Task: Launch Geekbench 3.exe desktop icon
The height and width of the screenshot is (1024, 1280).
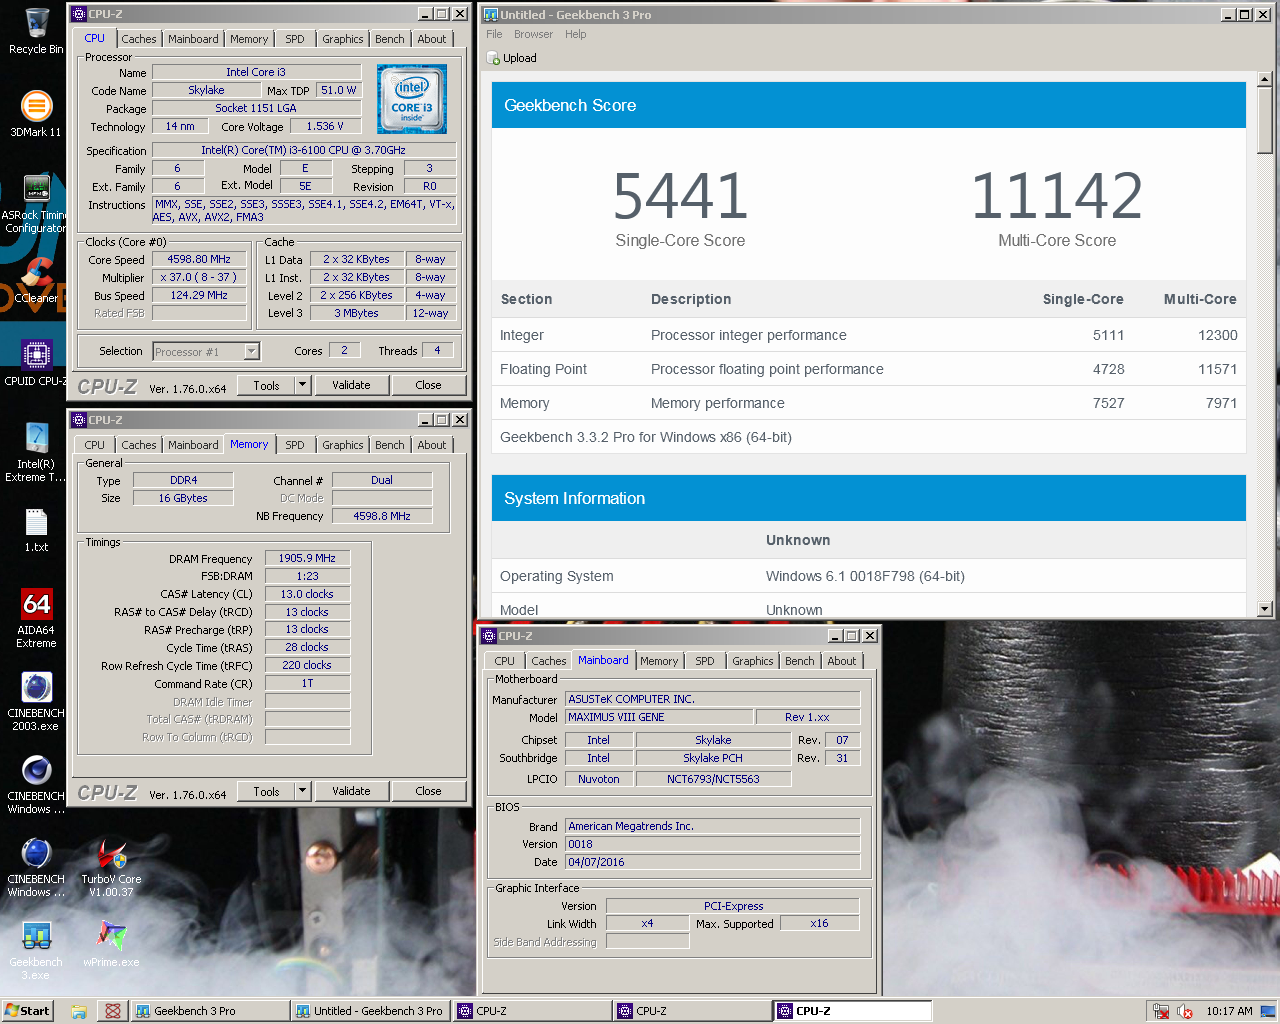Action: click(36, 950)
